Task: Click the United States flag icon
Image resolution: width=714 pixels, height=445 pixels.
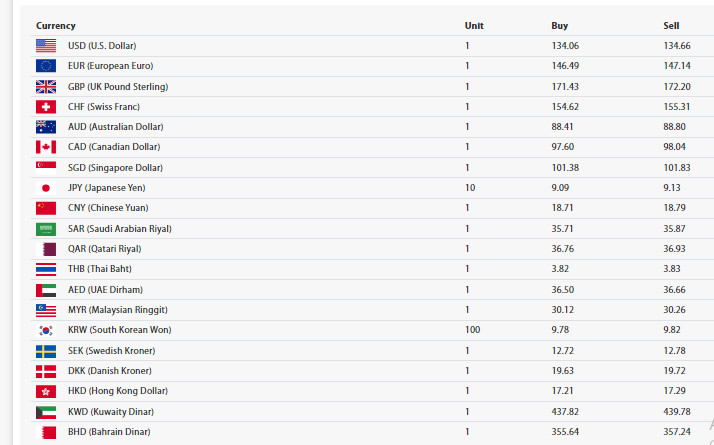Action: [x=46, y=46]
